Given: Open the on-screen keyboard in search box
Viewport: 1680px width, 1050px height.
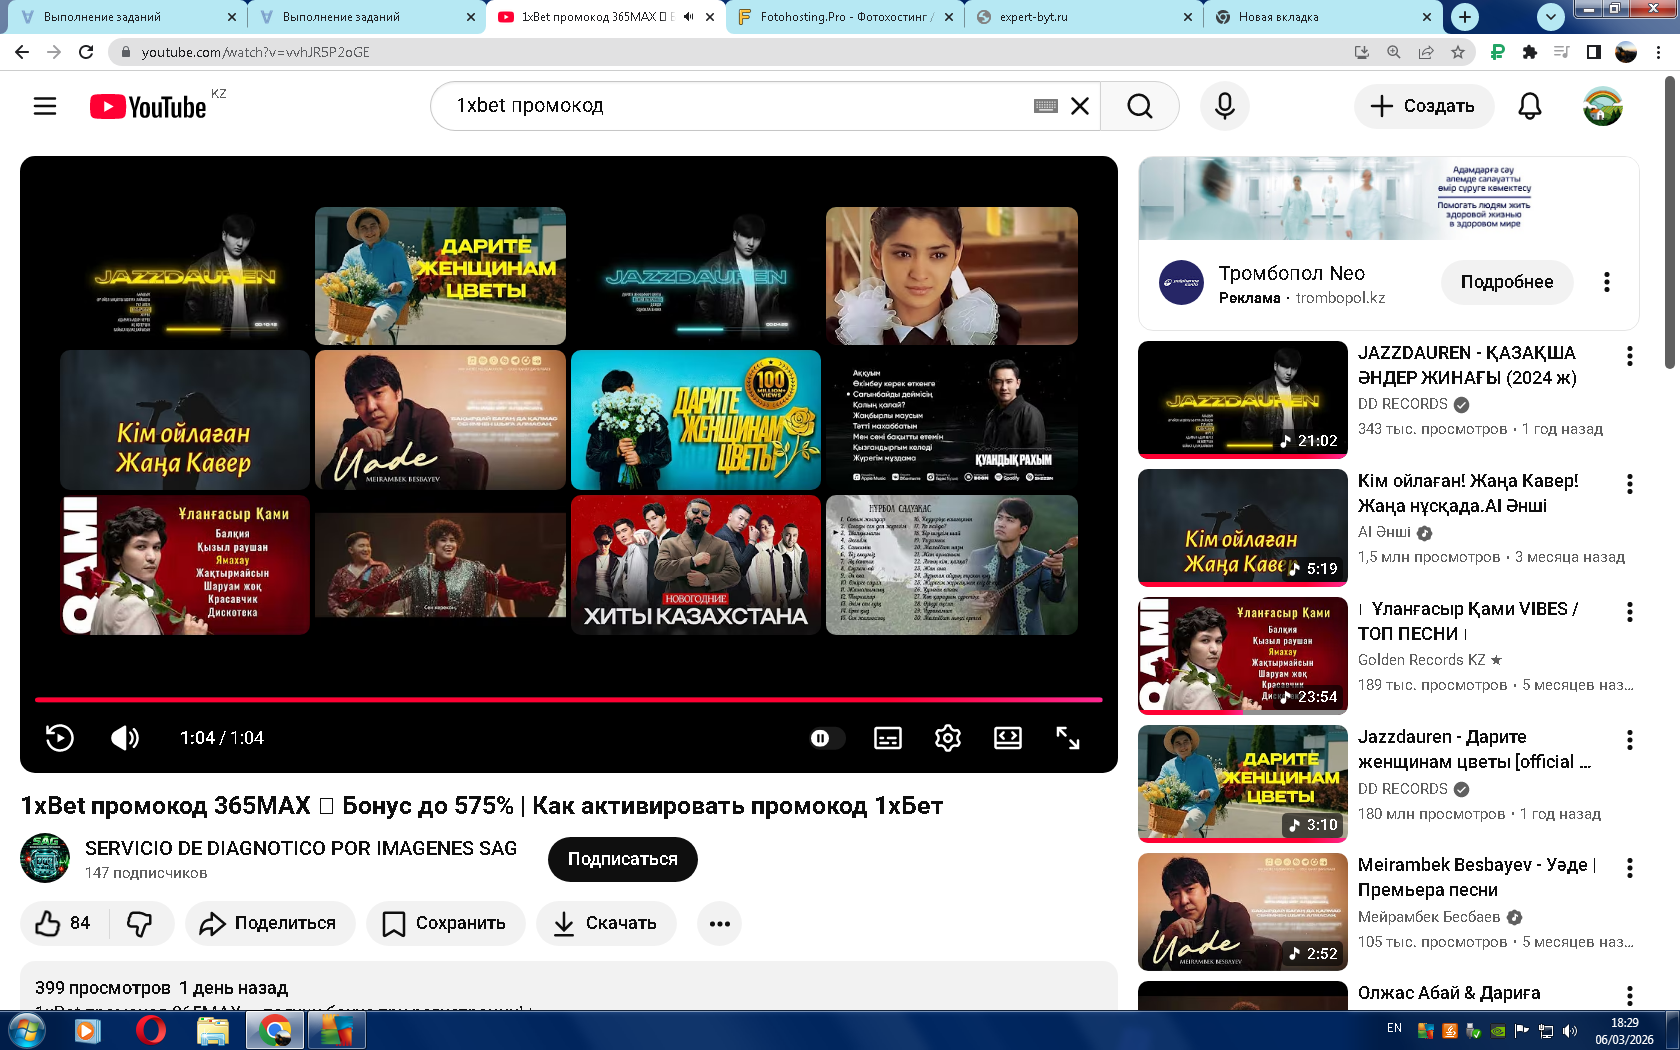Looking at the screenshot, I should (1046, 106).
